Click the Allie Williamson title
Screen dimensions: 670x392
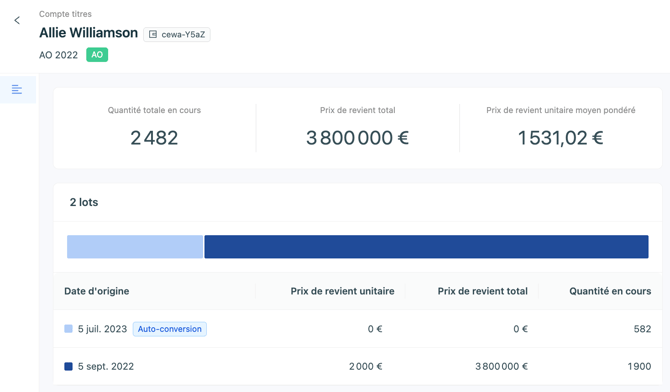point(88,33)
